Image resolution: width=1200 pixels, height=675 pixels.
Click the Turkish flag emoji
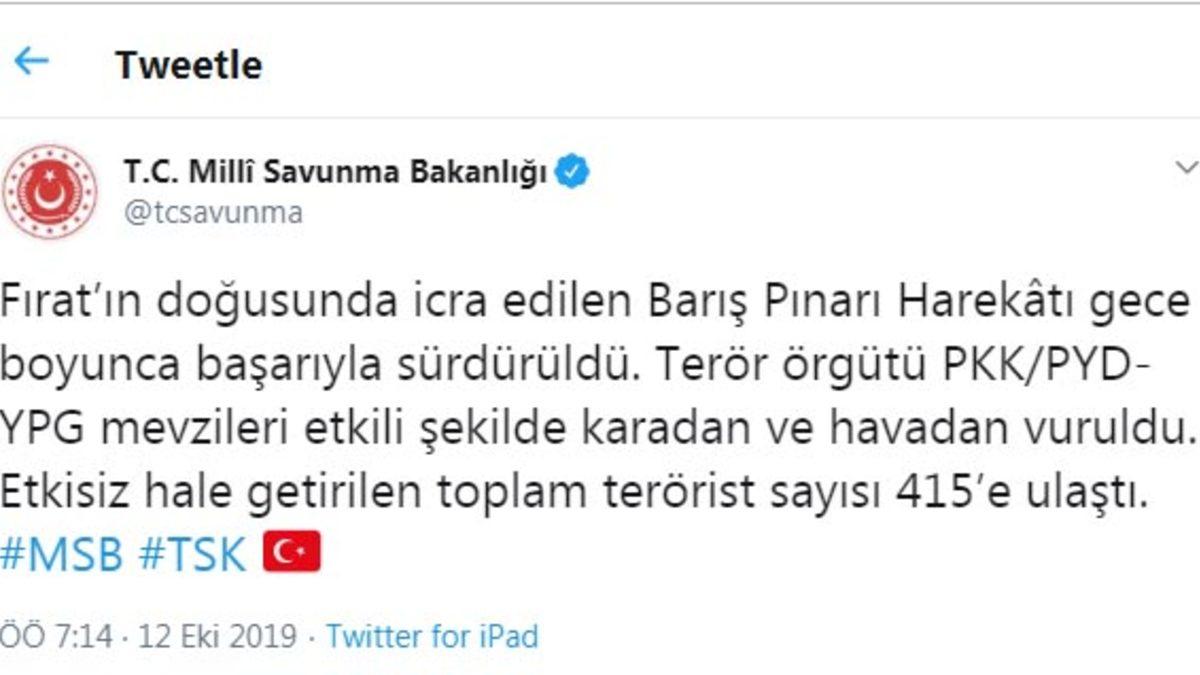click(291, 552)
